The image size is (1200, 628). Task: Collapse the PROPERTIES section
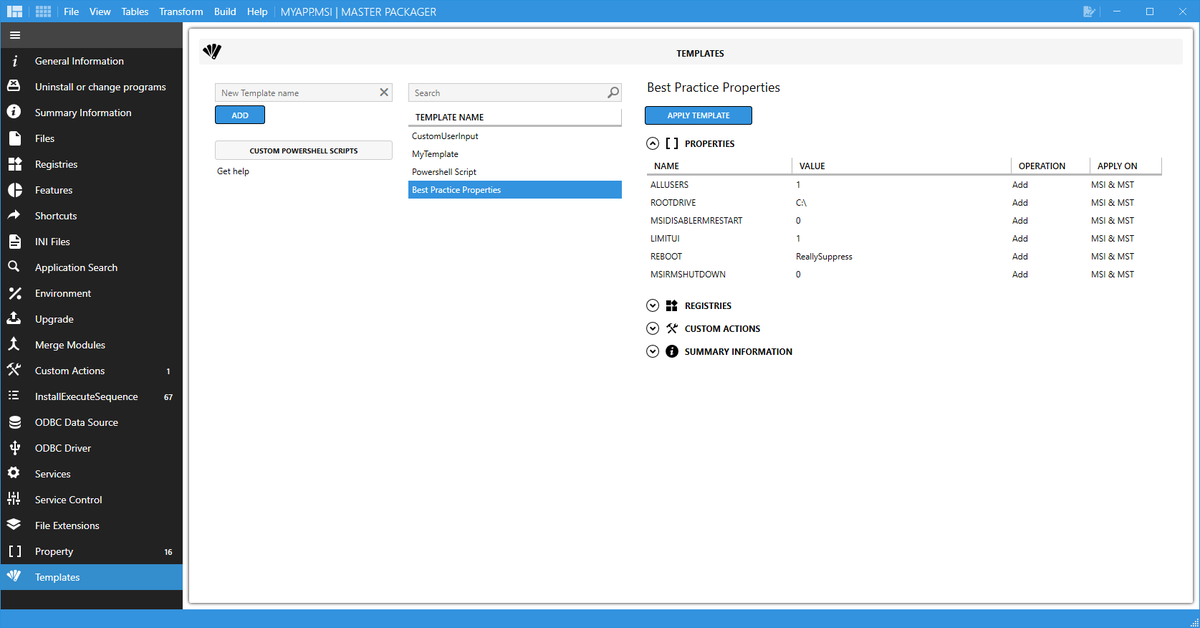pos(652,143)
